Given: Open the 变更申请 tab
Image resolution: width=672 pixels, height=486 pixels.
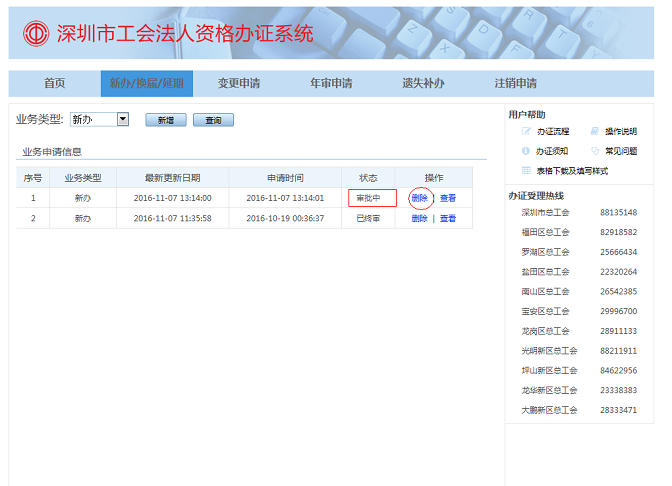Looking at the screenshot, I should pos(239,83).
